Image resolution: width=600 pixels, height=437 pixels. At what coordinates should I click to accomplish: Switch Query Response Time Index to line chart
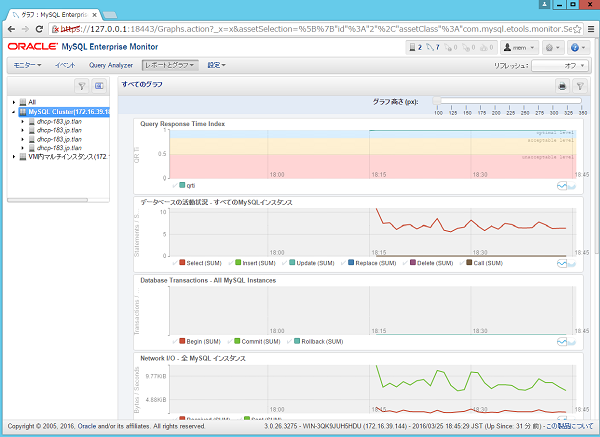[x=562, y=186]
